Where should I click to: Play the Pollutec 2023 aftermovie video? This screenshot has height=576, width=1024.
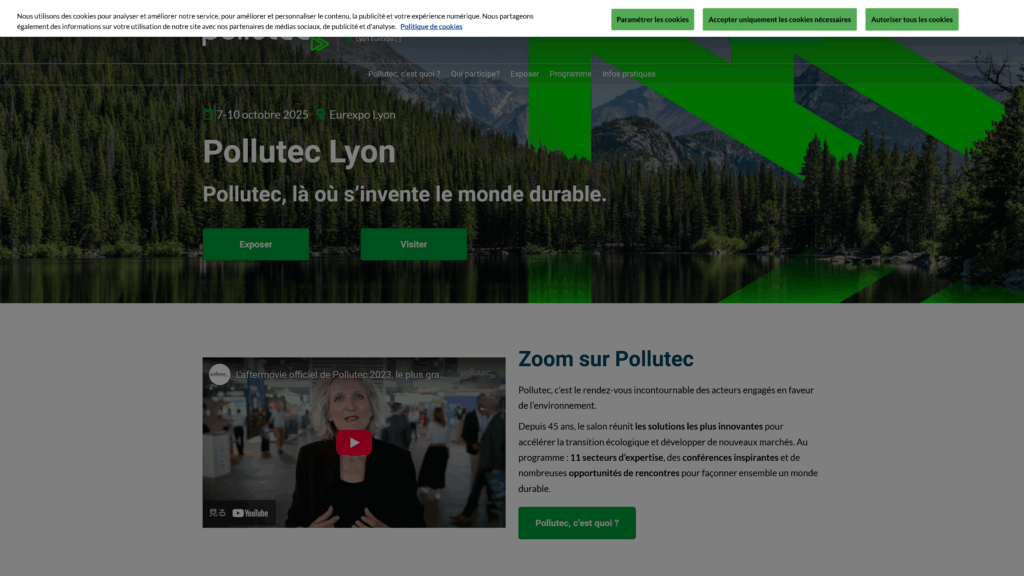tap(353, 442)
